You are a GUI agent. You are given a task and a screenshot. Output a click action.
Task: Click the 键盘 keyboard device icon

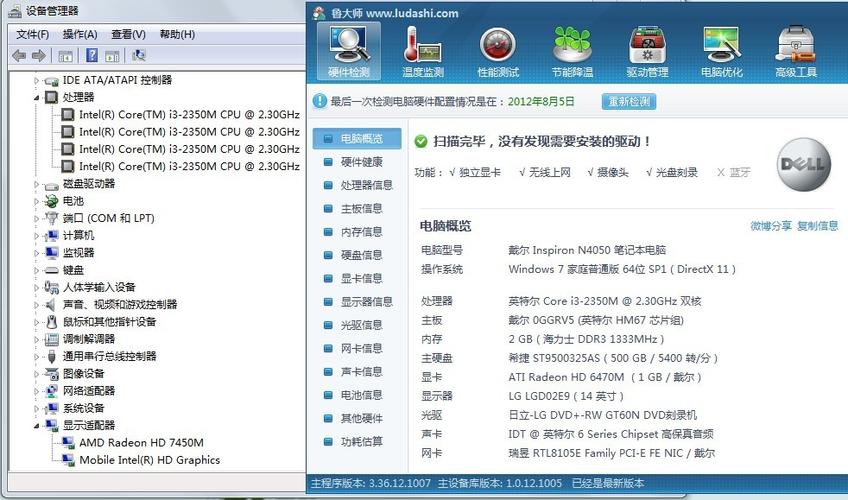[51, 270]
